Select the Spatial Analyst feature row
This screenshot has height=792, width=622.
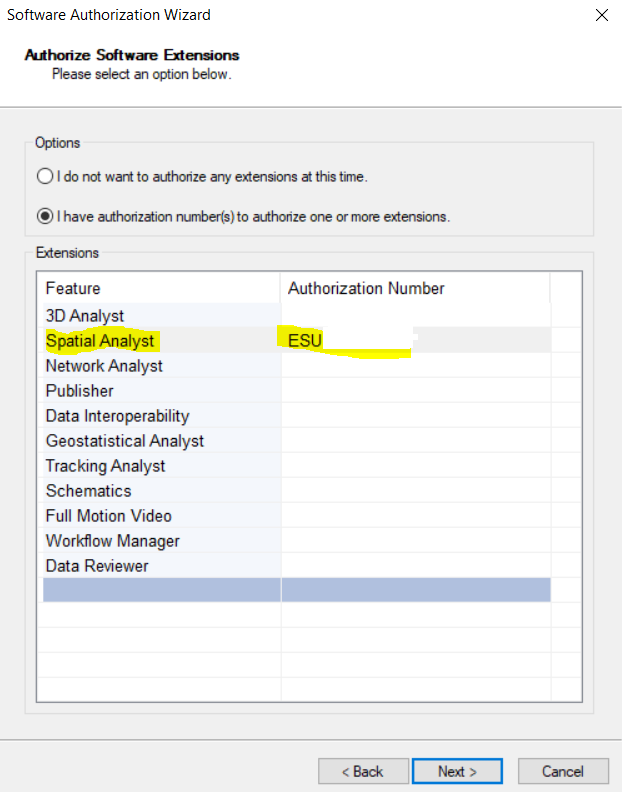click(x=100, y=341)
